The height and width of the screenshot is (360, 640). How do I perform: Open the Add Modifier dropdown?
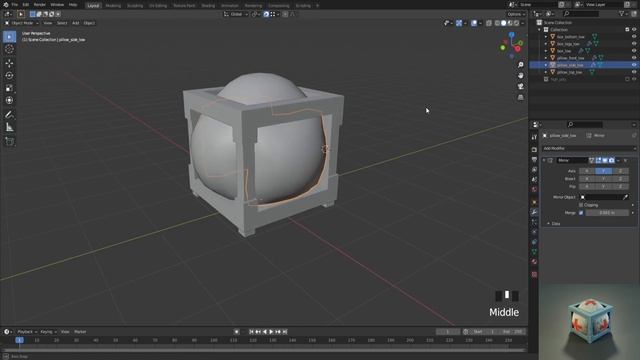tap(589, 148)
